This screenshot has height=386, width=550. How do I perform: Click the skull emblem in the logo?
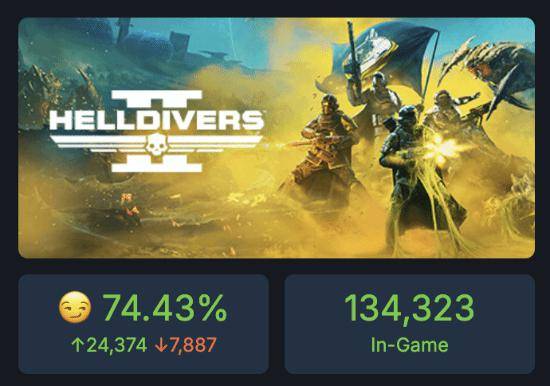(x=156, y=144)
